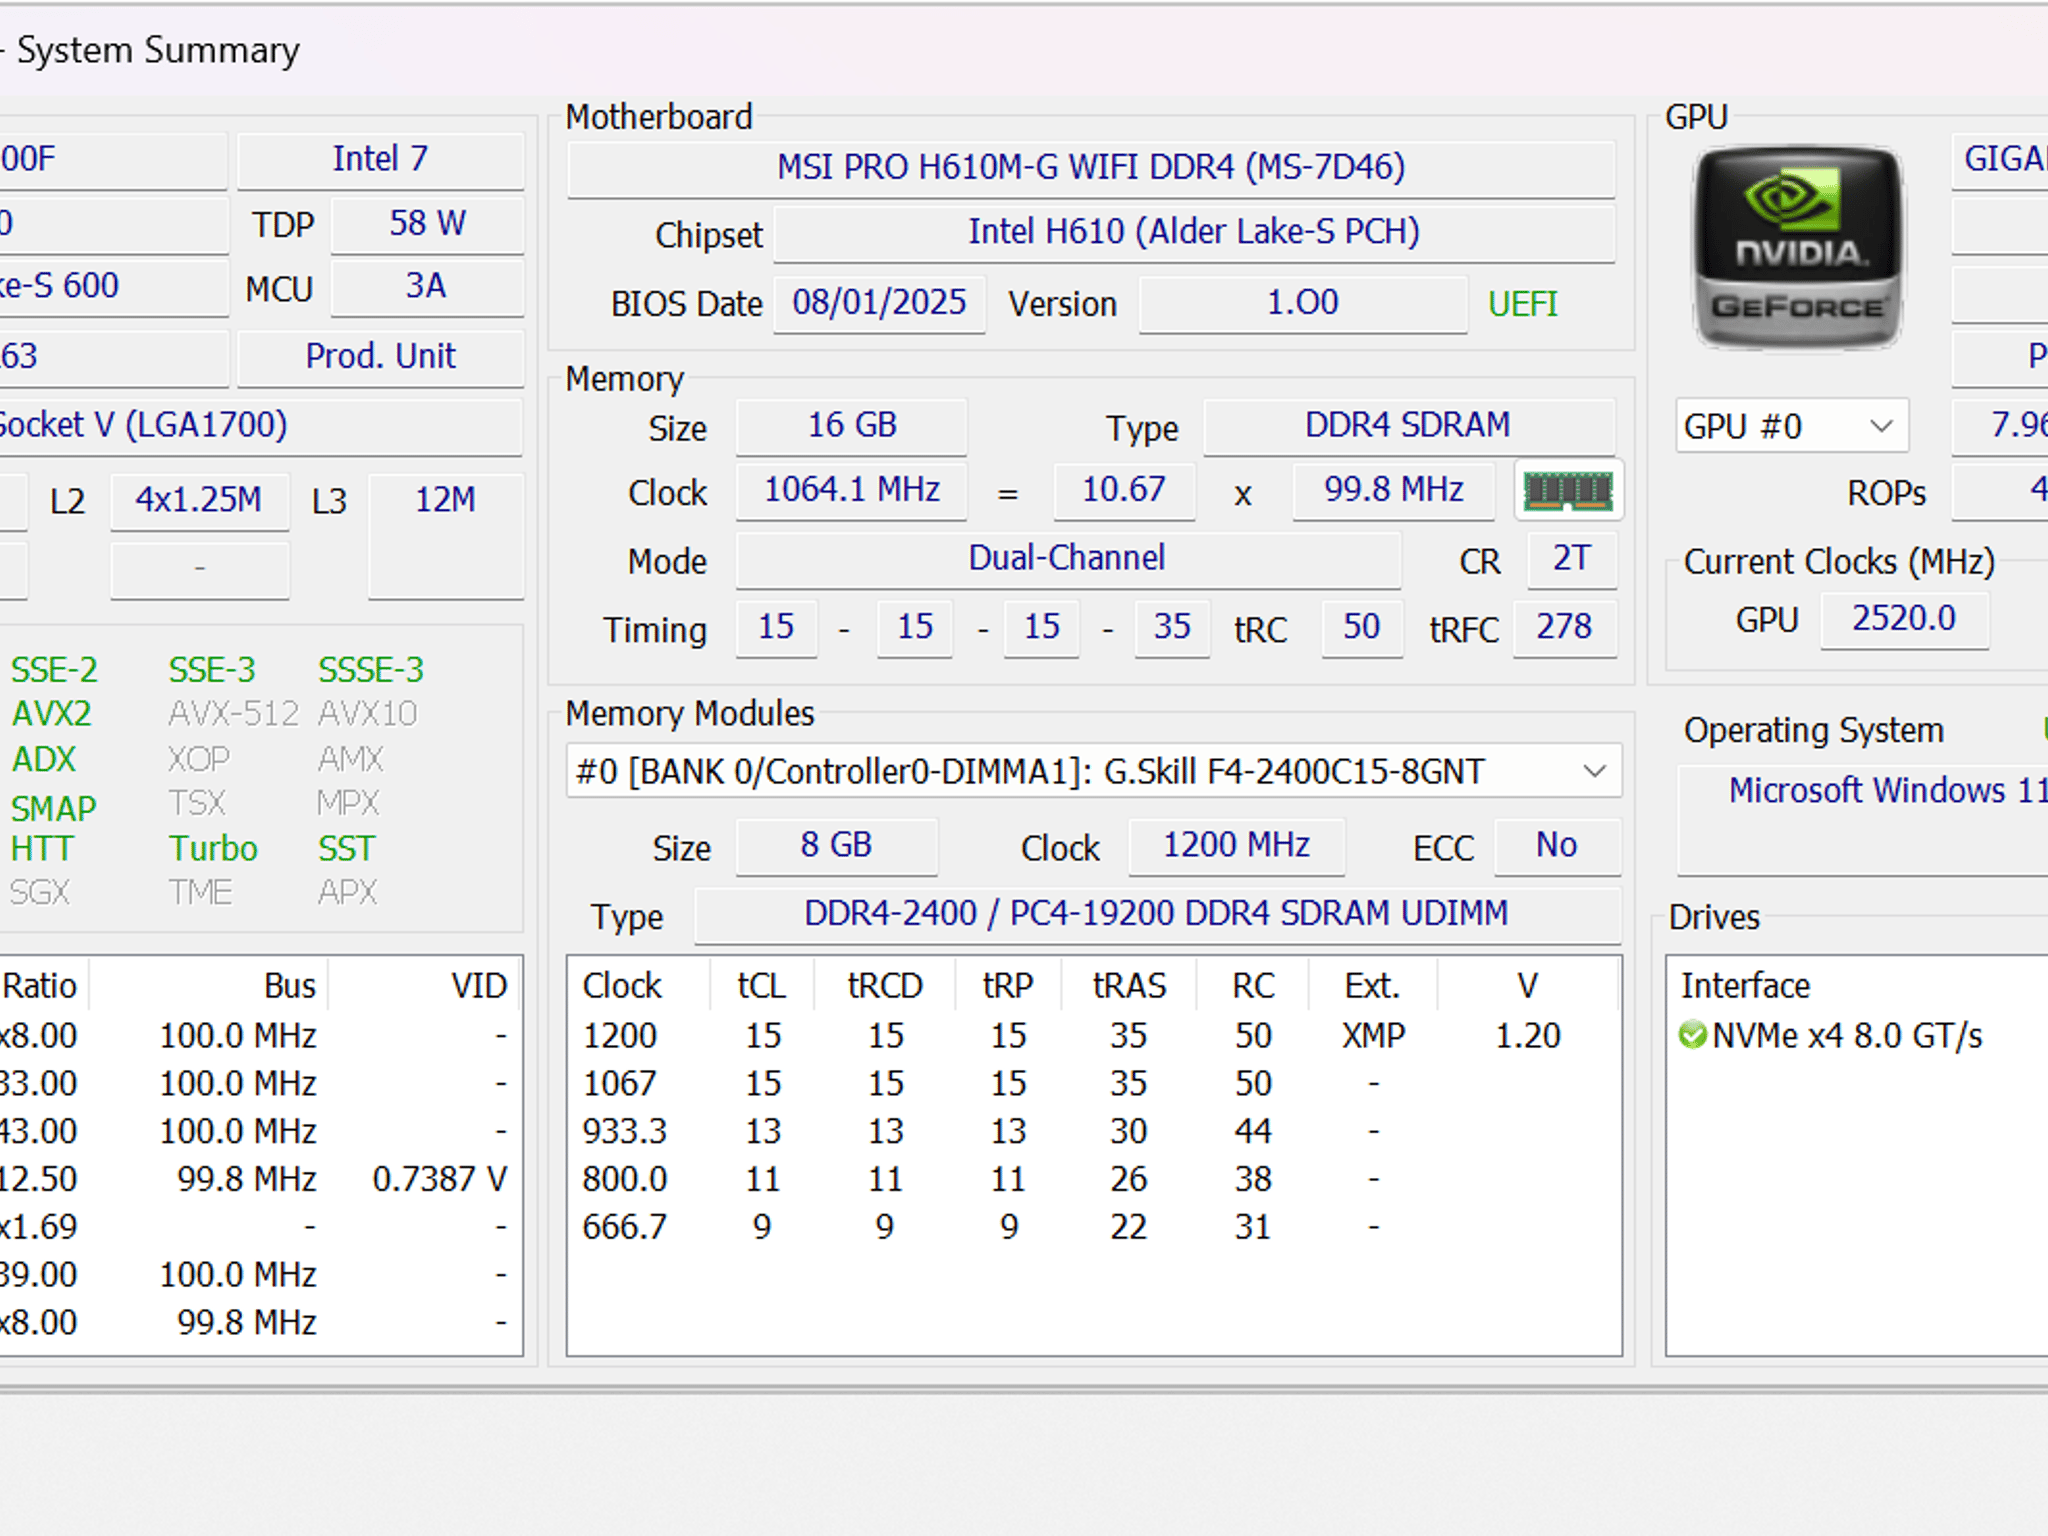
Task: Select the 1200 XMP row in timing table
Action: pyautogui.click(x=1093, y=1036)
